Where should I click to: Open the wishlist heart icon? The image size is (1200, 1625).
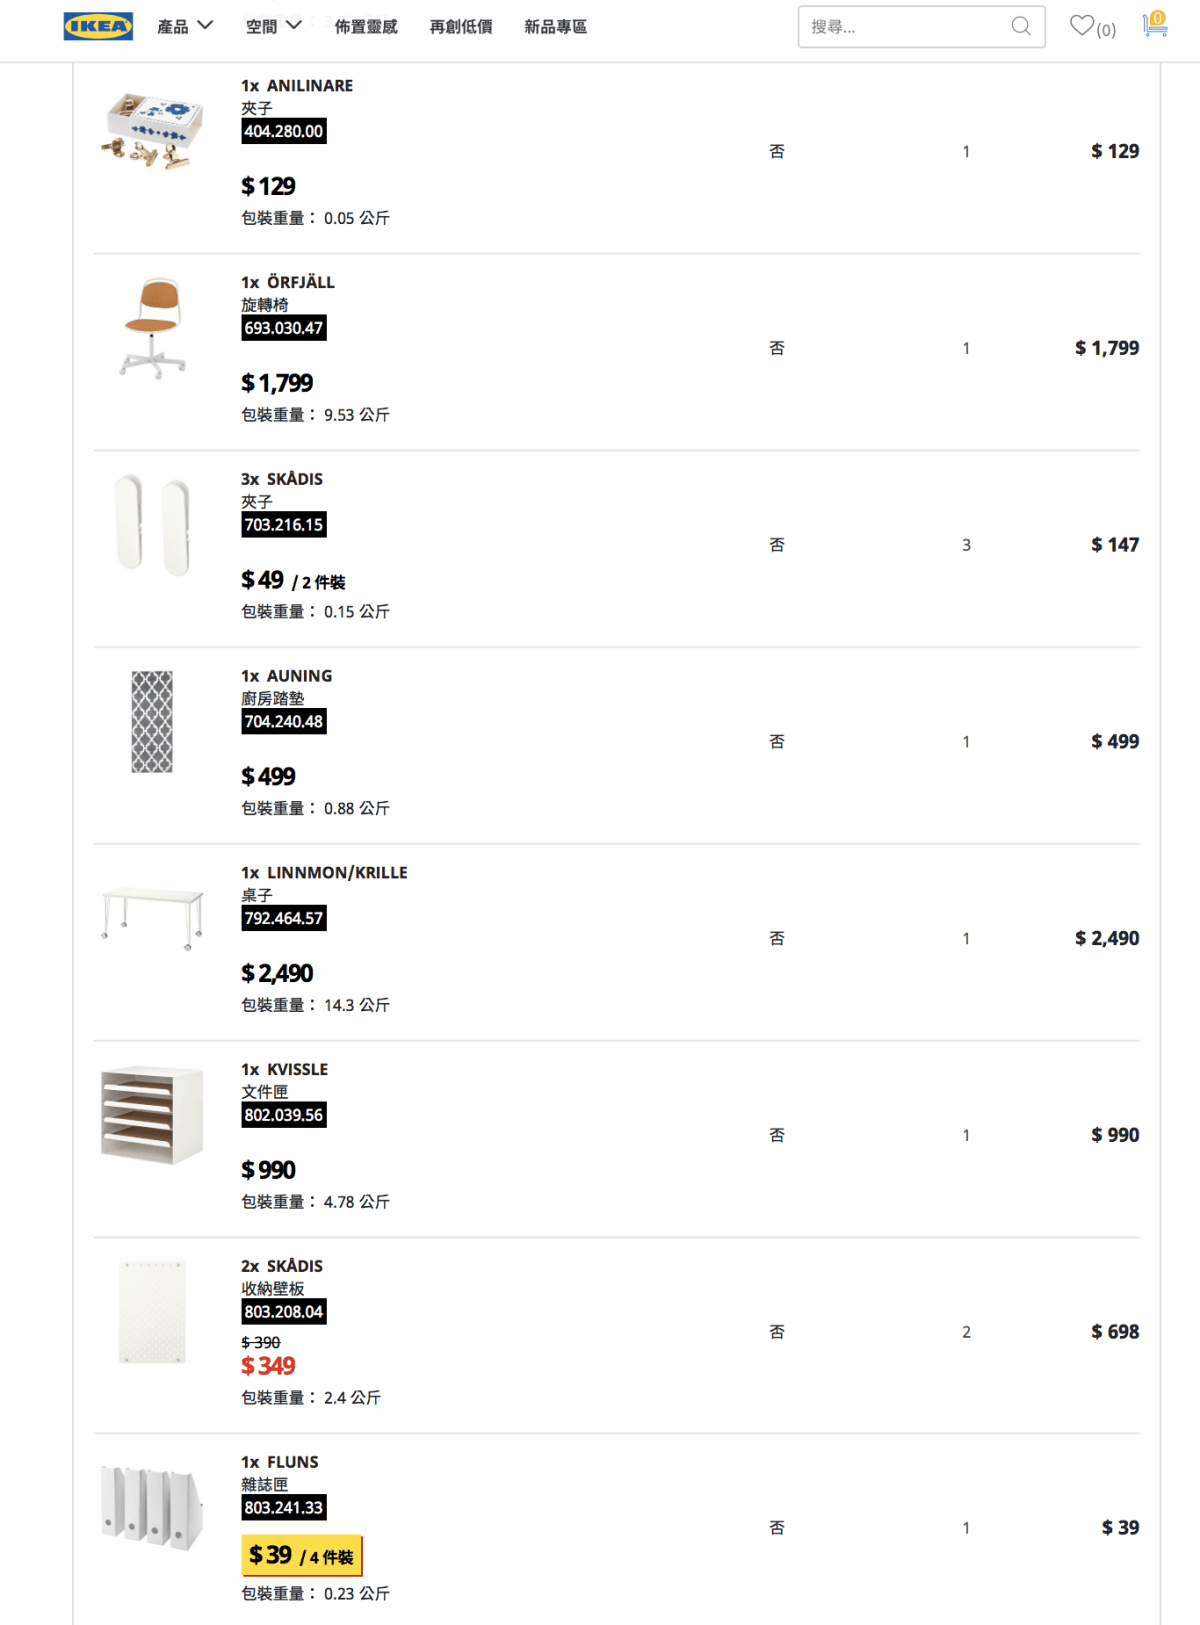click(1082, 26)
